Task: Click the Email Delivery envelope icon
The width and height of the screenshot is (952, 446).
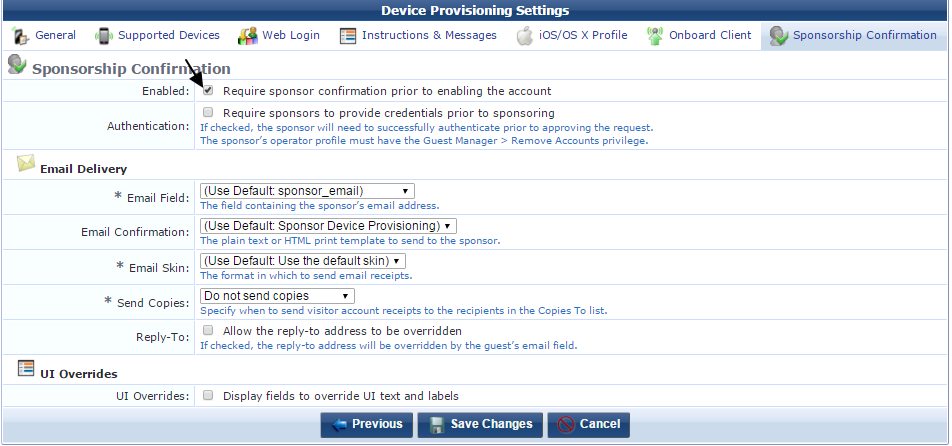Action: (x=26, y=163)
